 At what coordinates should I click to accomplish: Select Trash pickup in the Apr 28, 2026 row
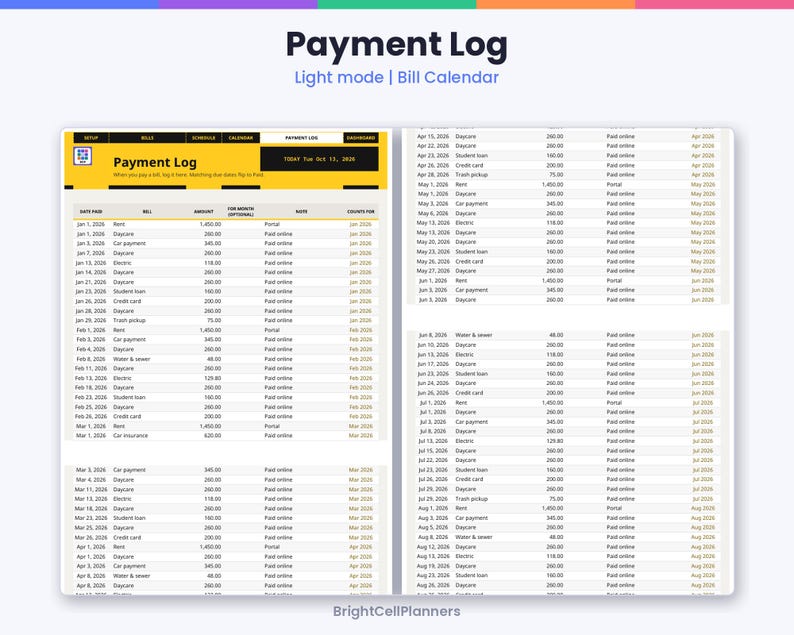(x=471, y=175)
